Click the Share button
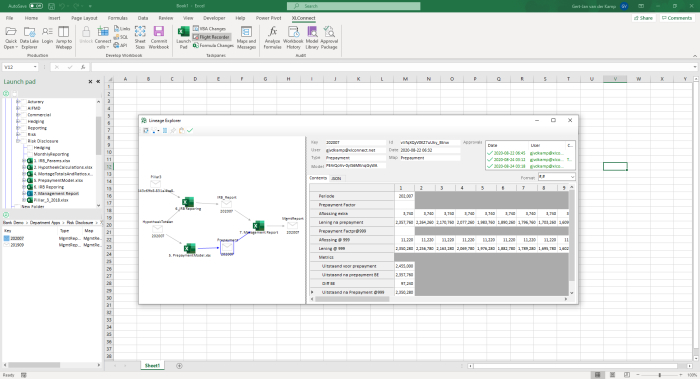Viewport: 700px width, 379px height. pos(643,18)
